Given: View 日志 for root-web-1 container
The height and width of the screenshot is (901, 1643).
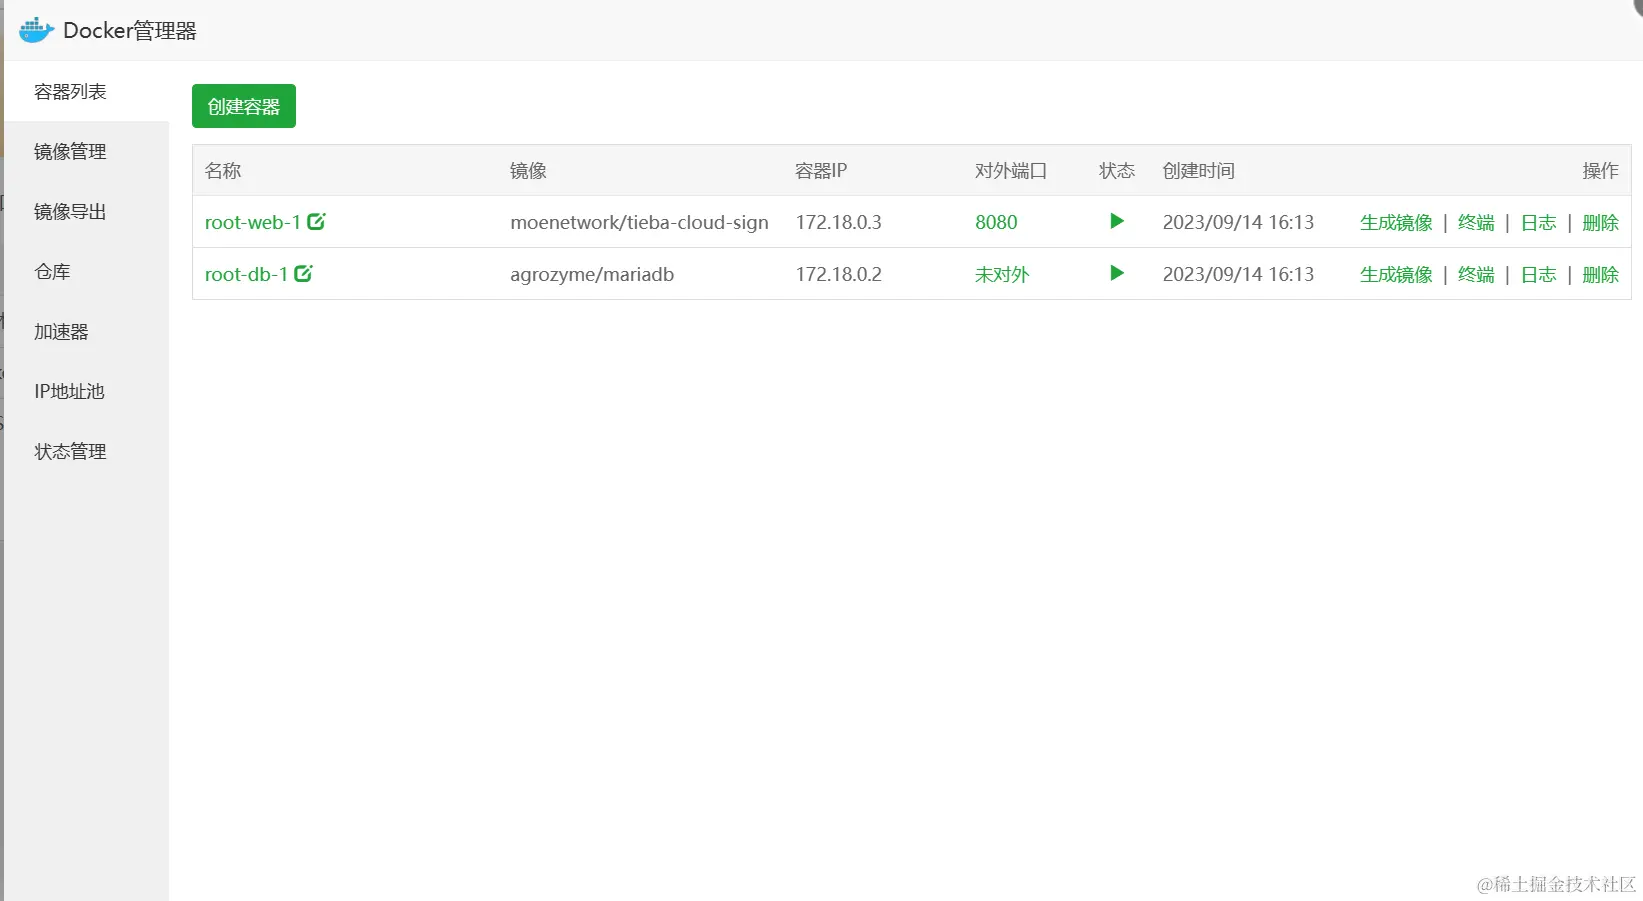Looking at the screenshot, I should click(1538, 222).
